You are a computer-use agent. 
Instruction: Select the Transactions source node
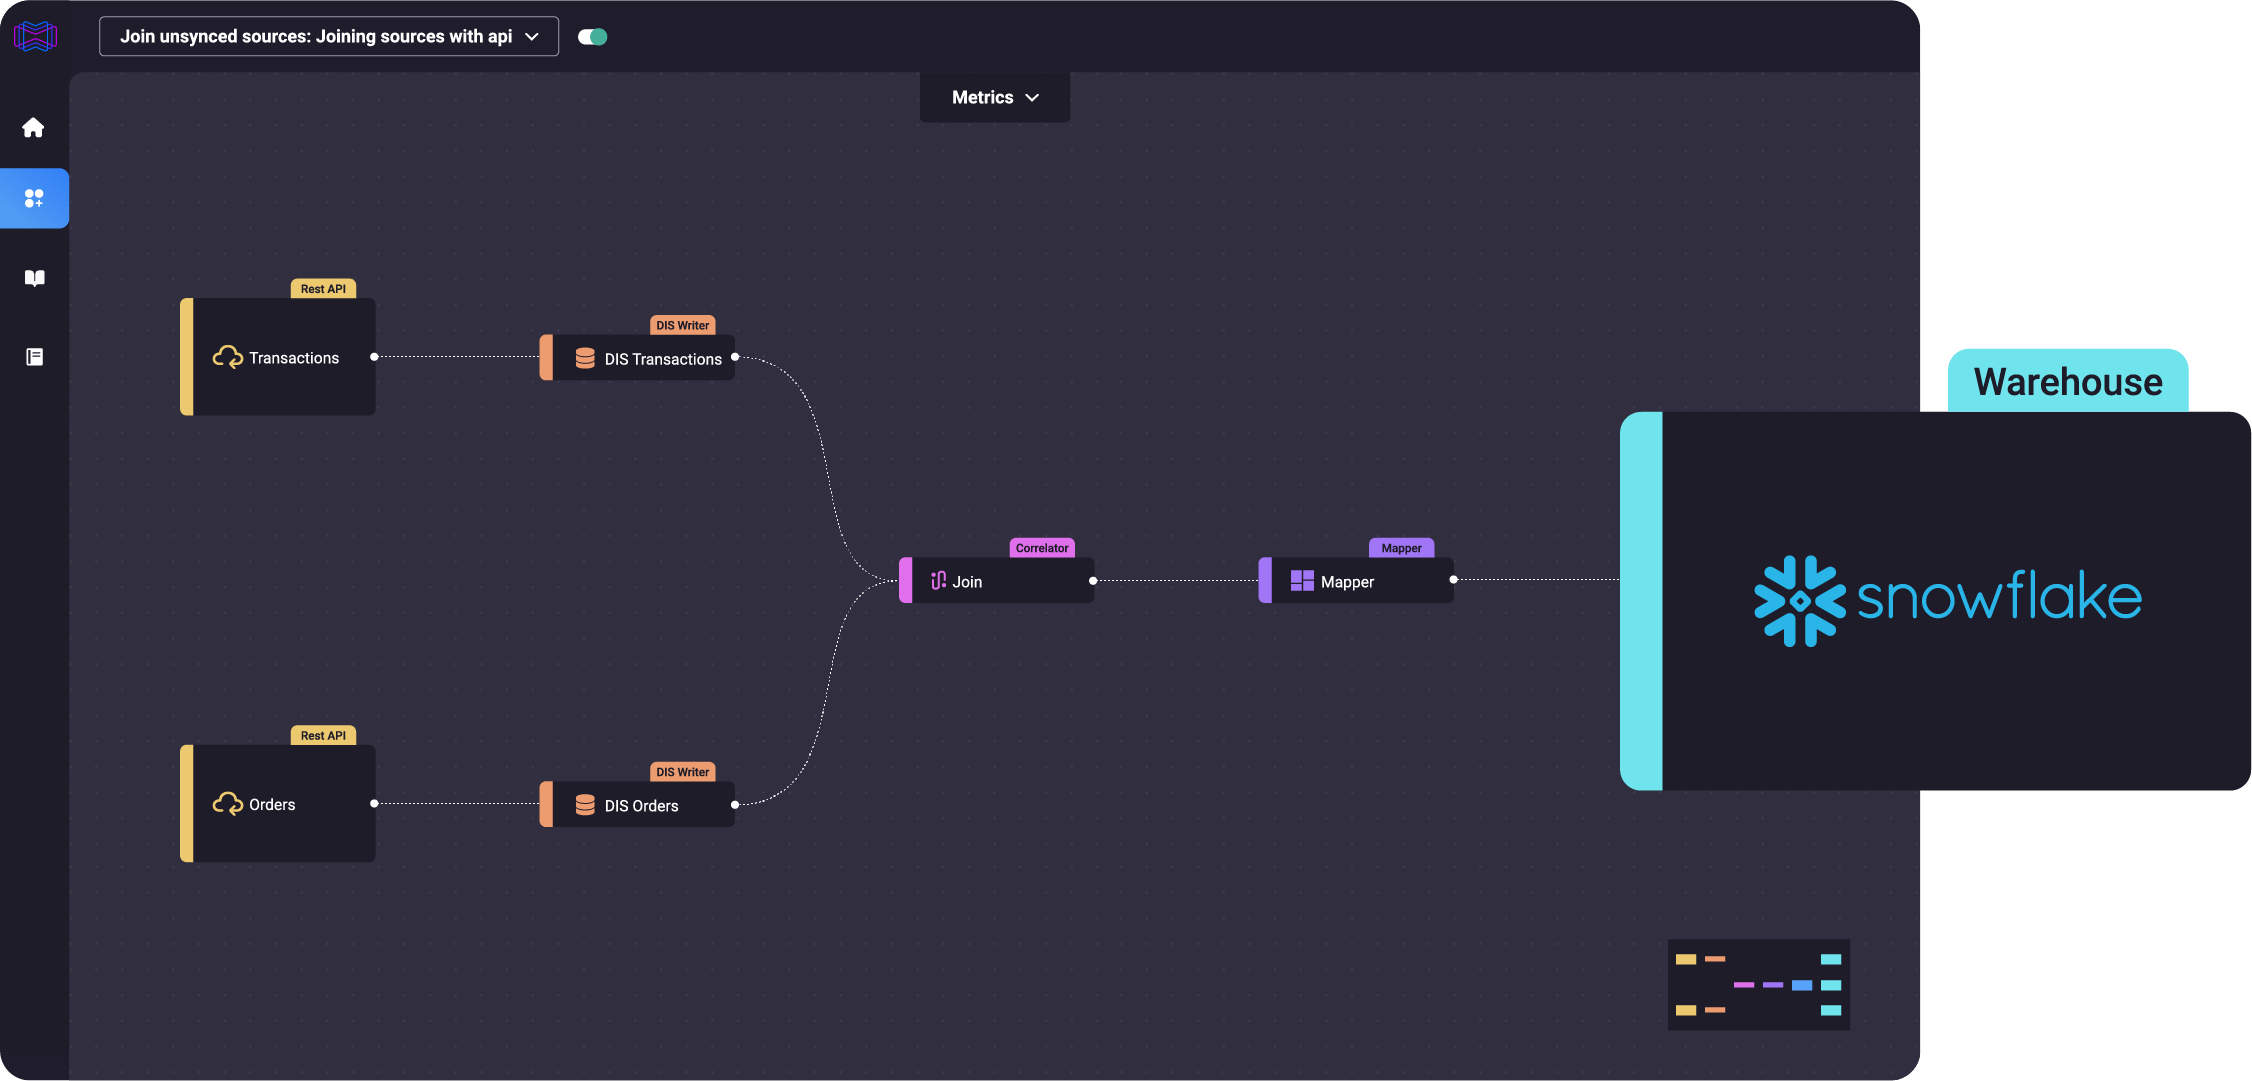pyautogui.click(x=278, y=357)
